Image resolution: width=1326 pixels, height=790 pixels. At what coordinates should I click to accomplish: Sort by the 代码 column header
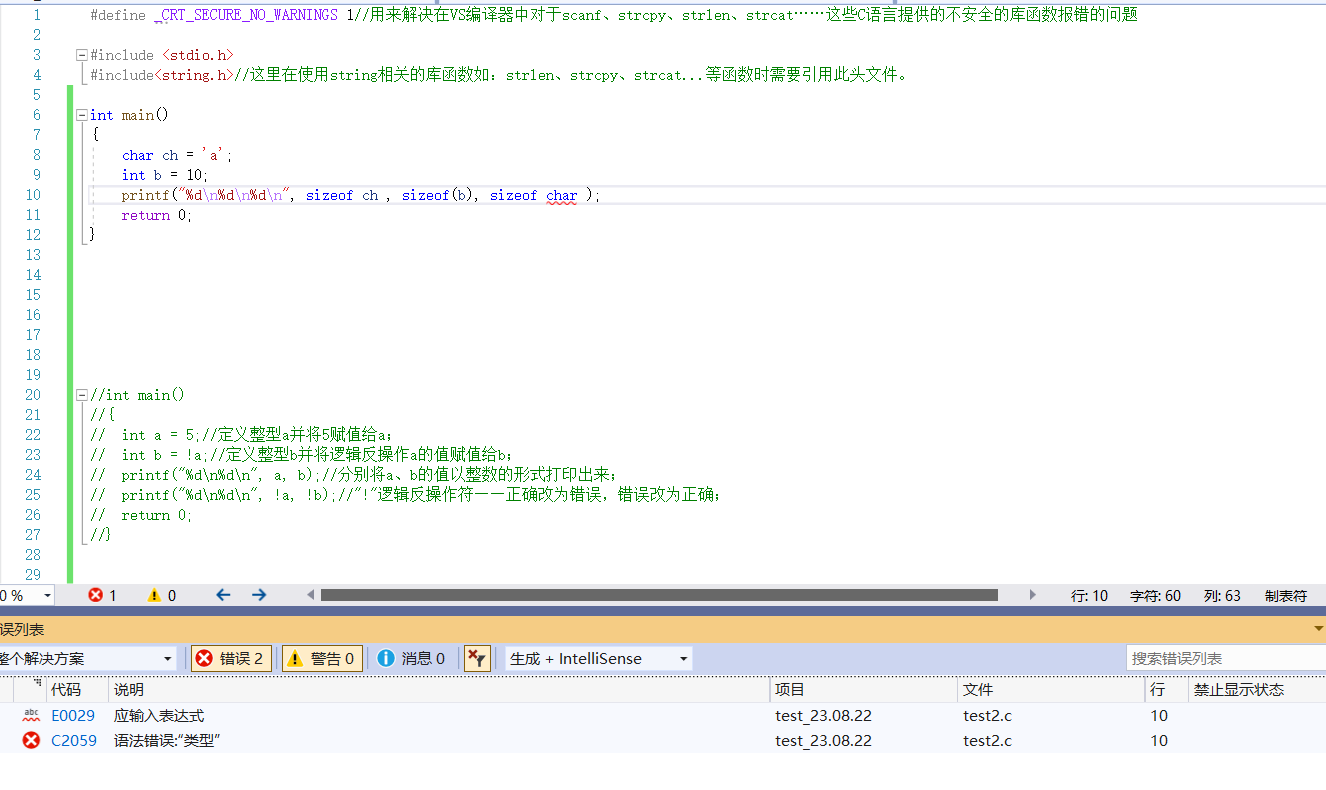point(78,689)
